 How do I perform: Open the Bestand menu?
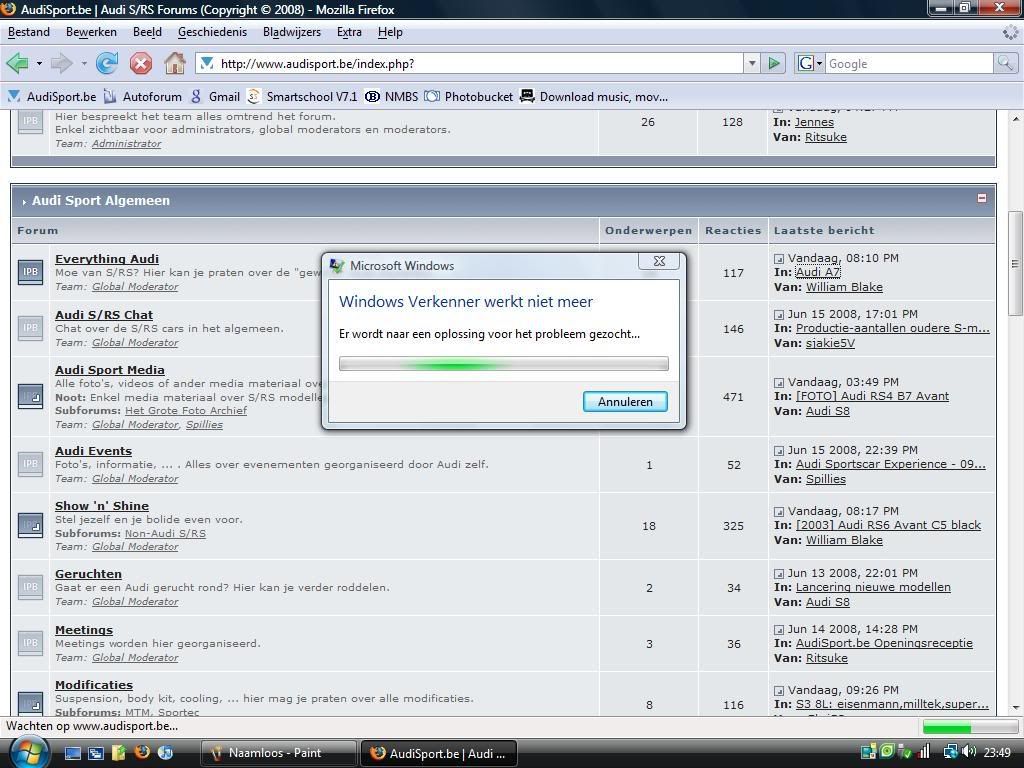29,32
